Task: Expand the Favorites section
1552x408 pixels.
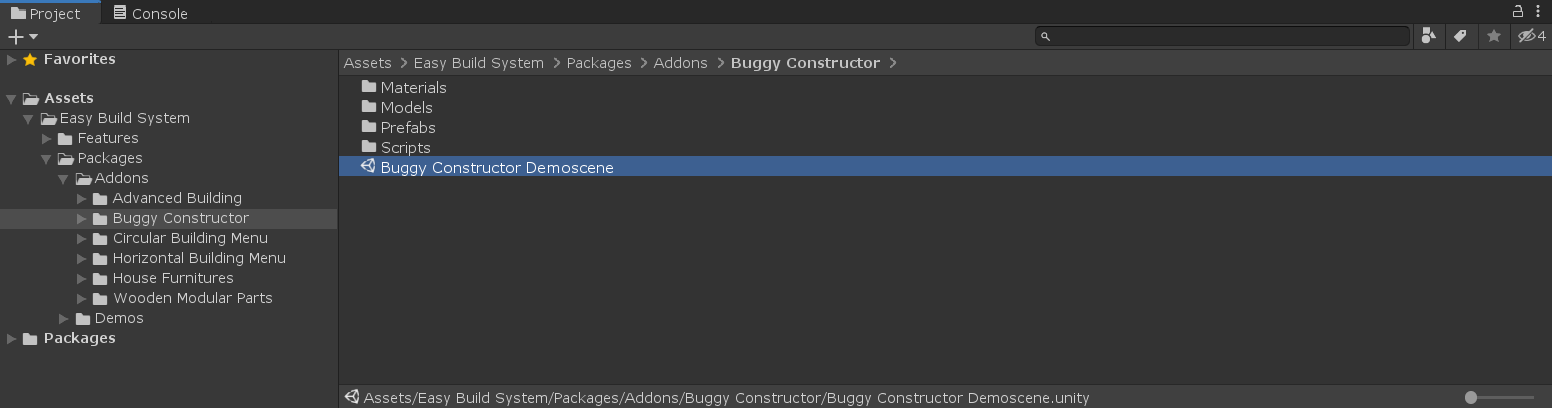Action: [11, 59]
